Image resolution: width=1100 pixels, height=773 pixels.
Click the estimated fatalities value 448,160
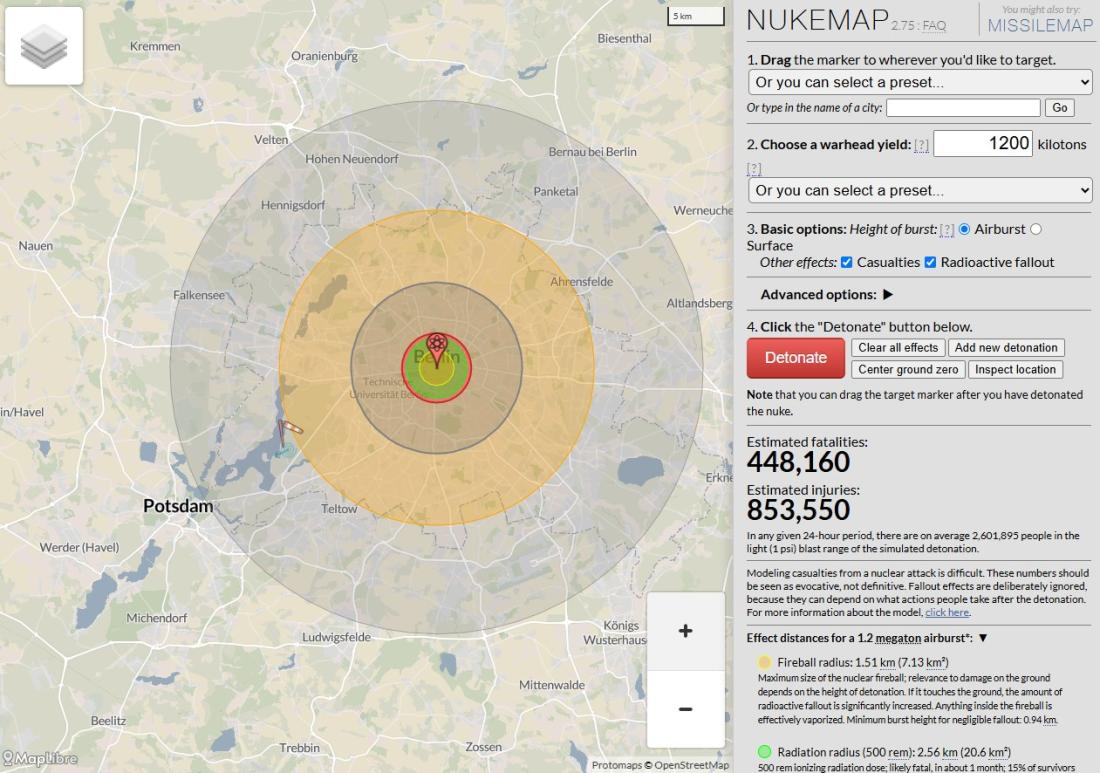(798, 462)
